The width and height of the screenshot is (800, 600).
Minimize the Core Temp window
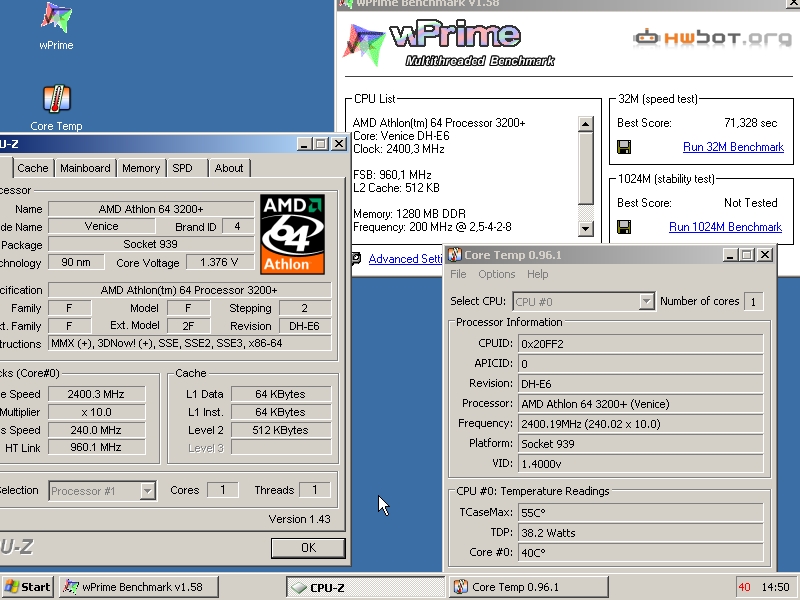point(730,255)
